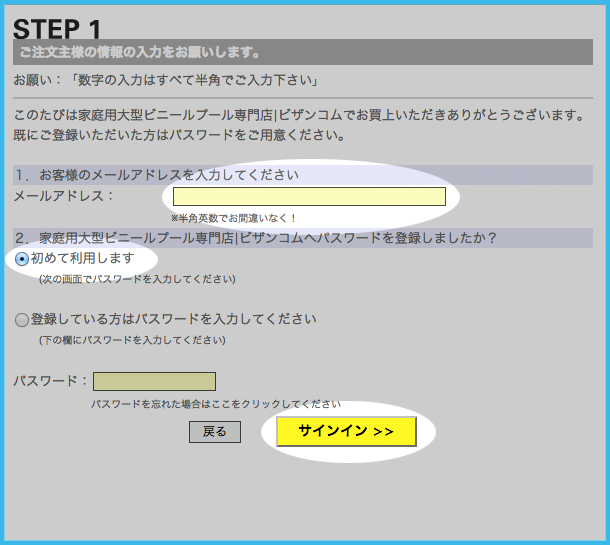Click the メールアドレス input field
The width and height of the screenshot is (610, 545).
(309, 196)
